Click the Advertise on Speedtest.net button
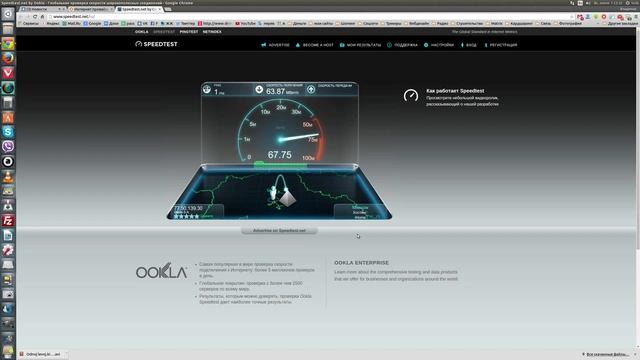The width and height of the screenshot is (640, 360). [279, 231]
